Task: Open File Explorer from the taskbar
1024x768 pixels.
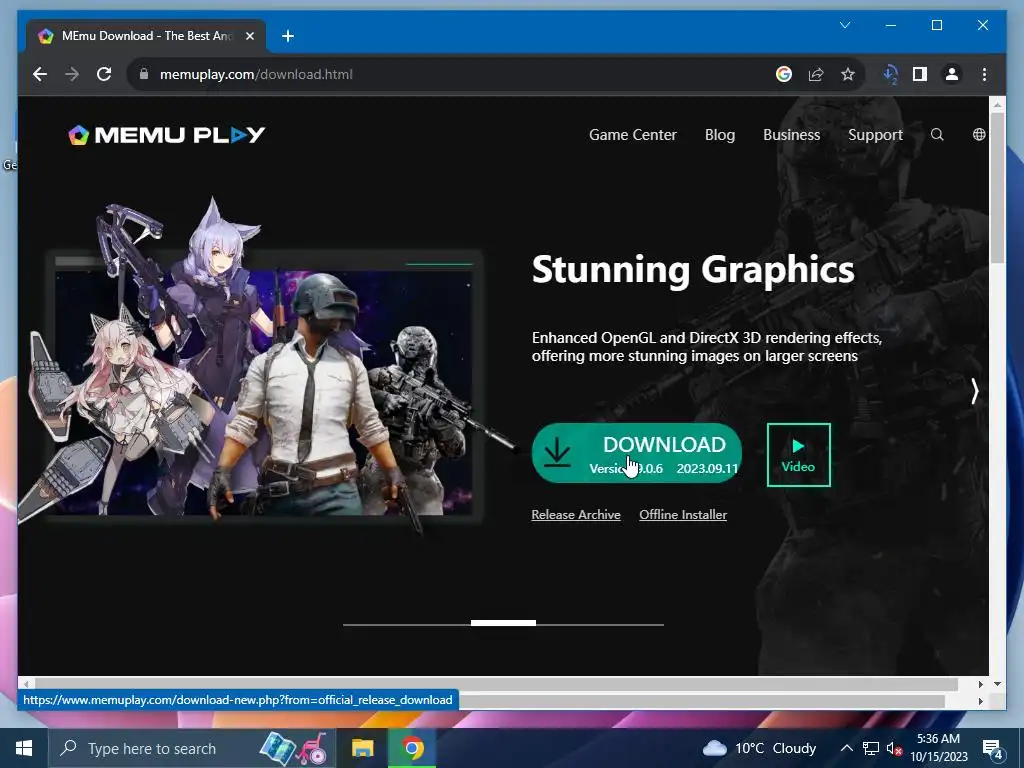Action: point(362,748)
